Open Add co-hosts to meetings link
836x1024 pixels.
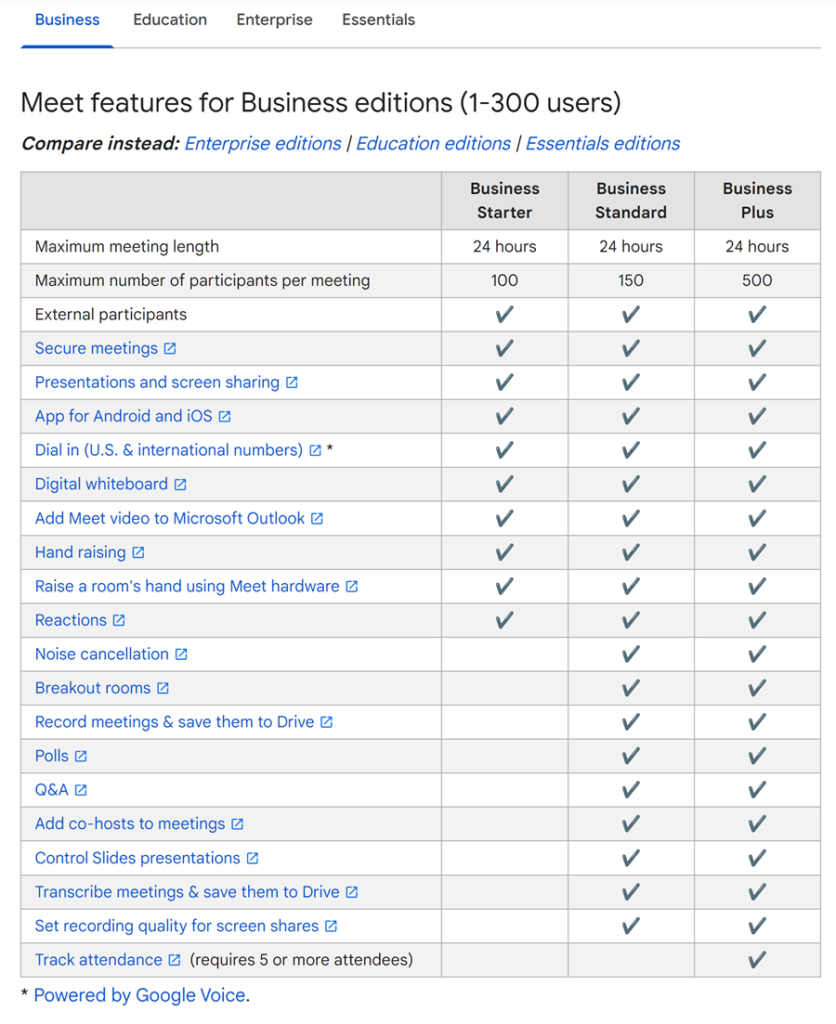[x=130, y=824]
